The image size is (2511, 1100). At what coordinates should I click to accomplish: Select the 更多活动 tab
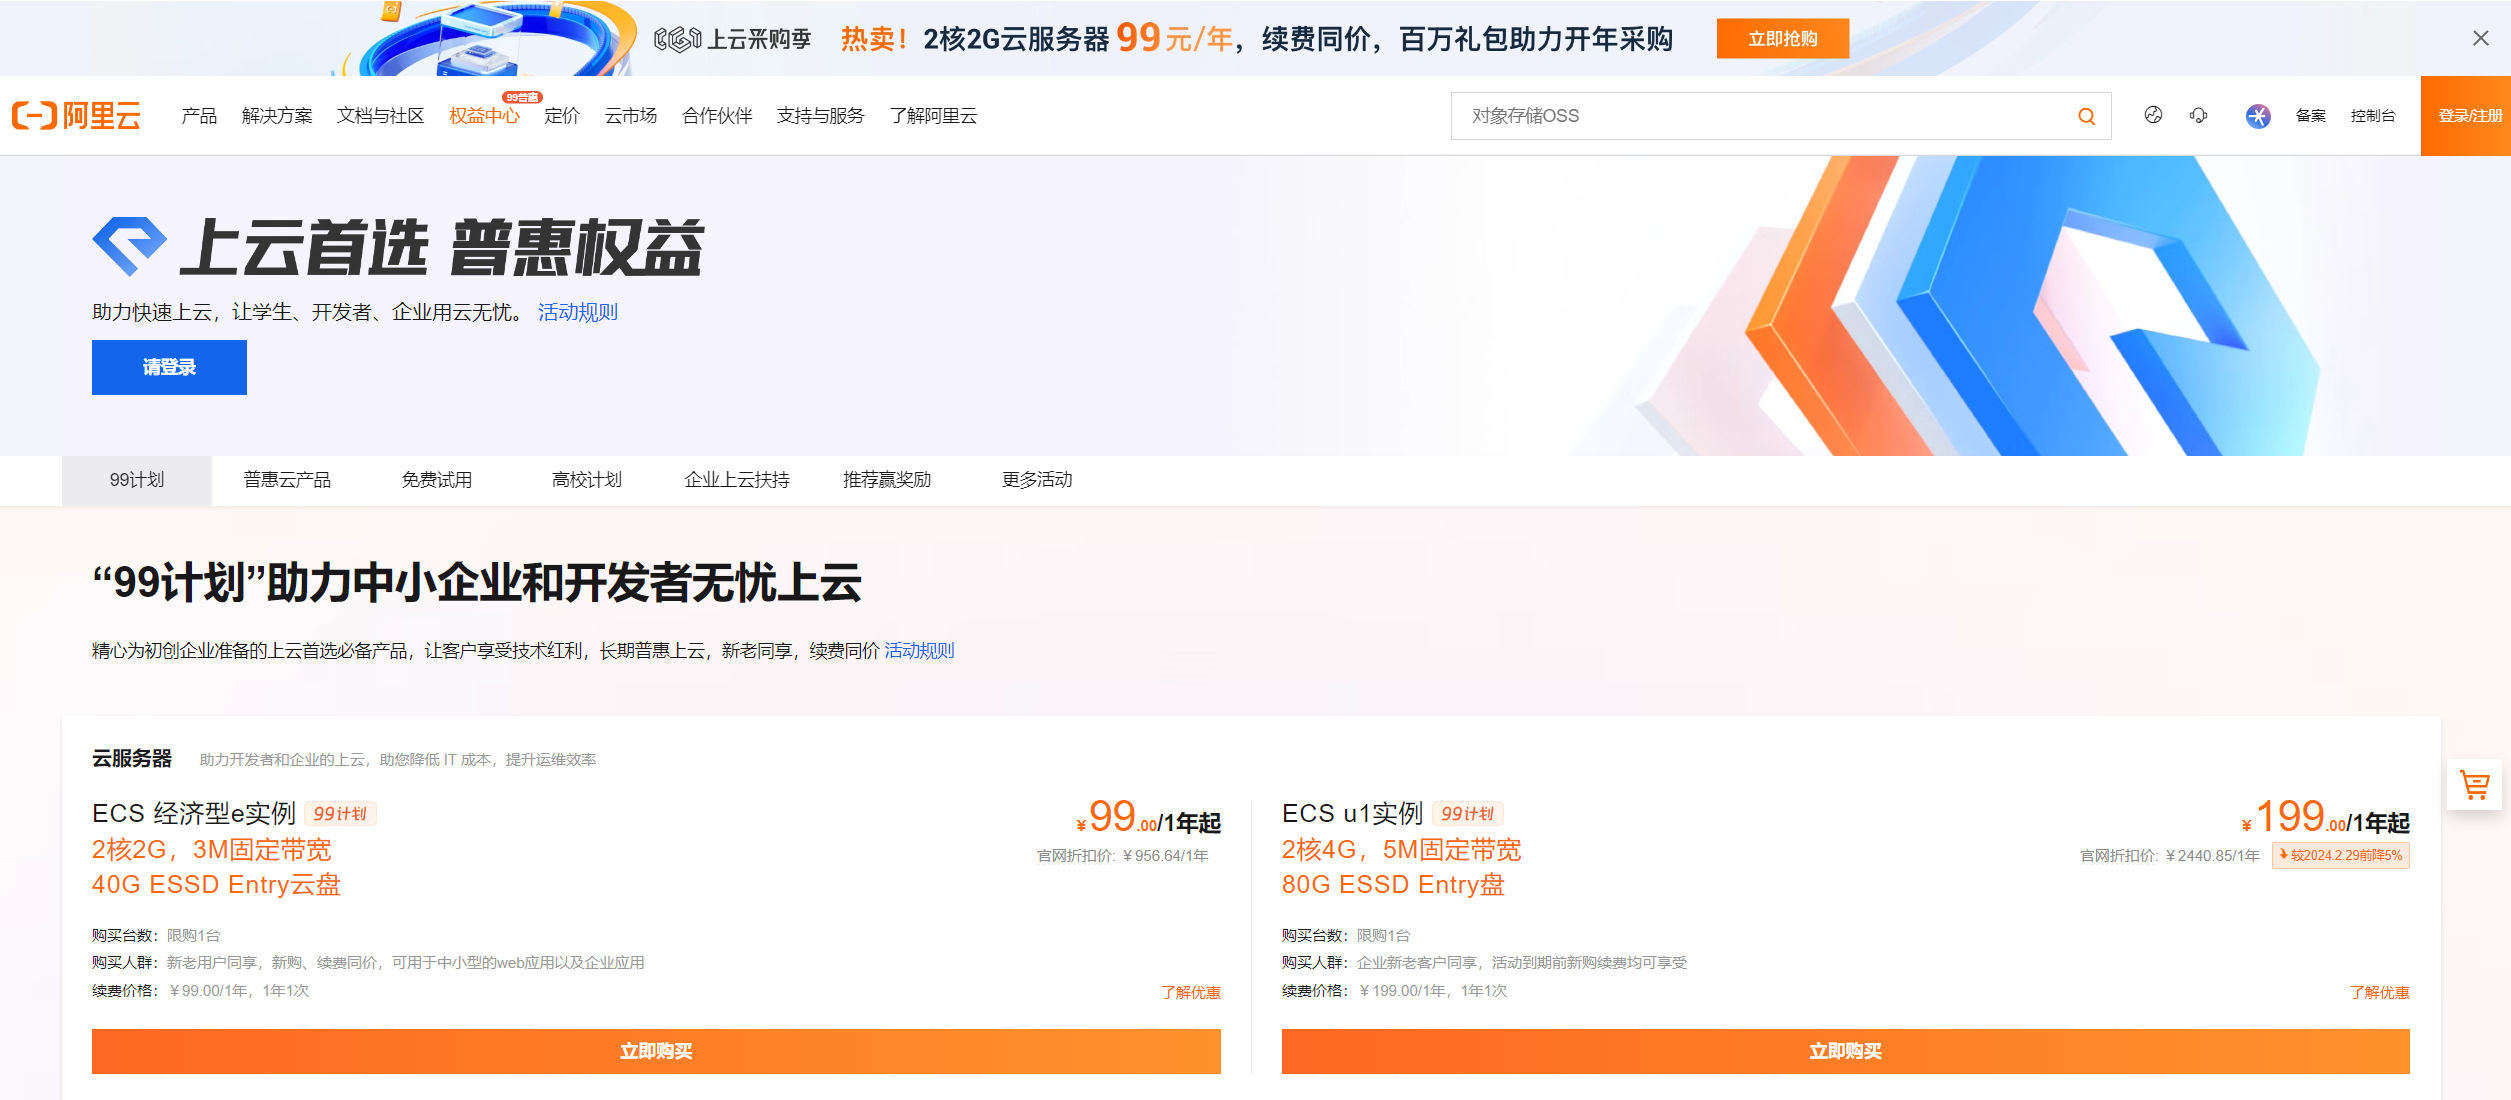pos(1037,480)
